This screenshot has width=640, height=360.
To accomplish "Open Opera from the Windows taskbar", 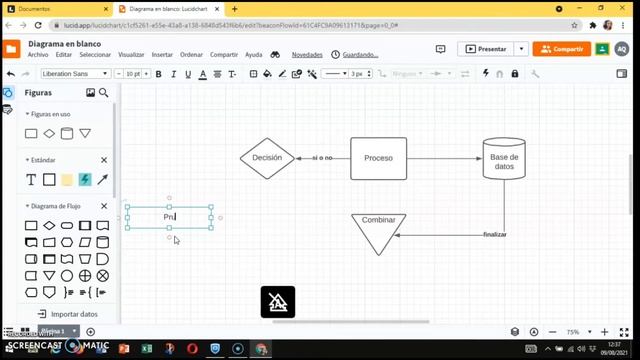I will [193, 349].
